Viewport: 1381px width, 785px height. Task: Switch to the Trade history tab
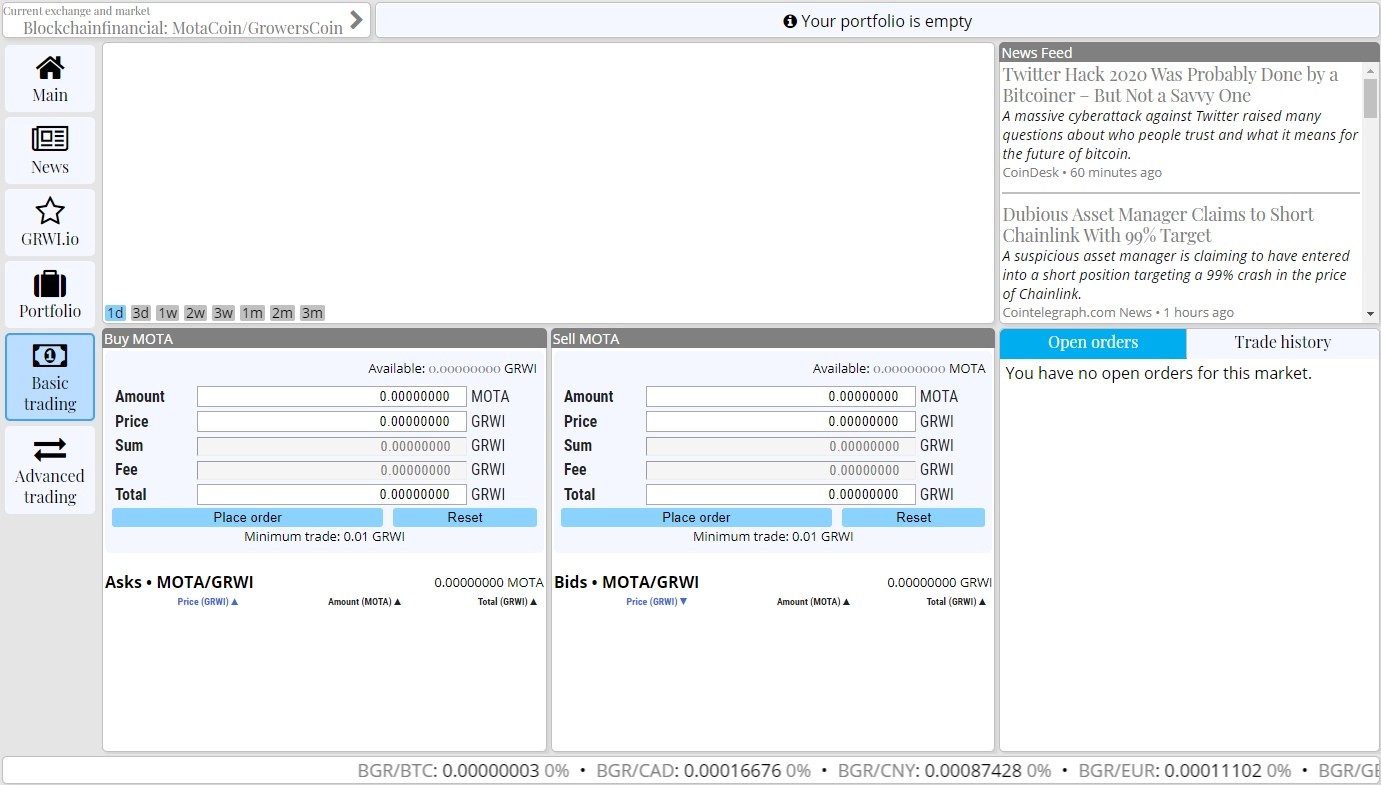pos(1282,343)
